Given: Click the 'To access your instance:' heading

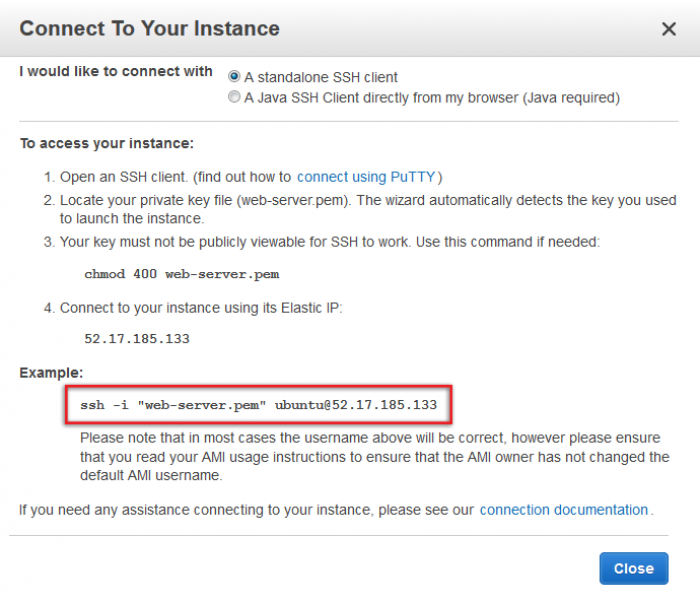Looking at the screenshot, I should coord(107,144).
